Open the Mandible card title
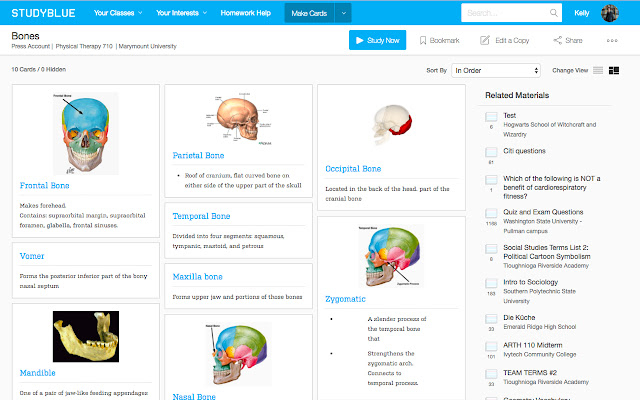640x400 pixels. [x=38, y=373]
